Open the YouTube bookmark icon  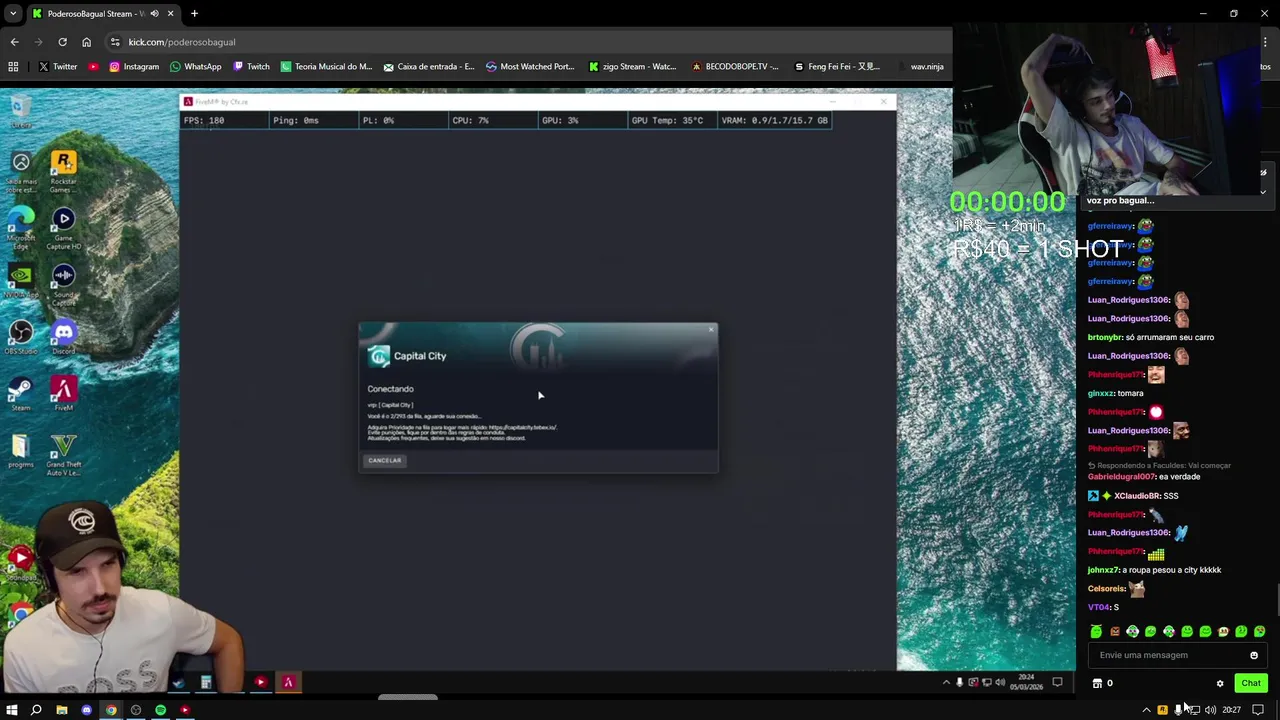click(93, 67)
